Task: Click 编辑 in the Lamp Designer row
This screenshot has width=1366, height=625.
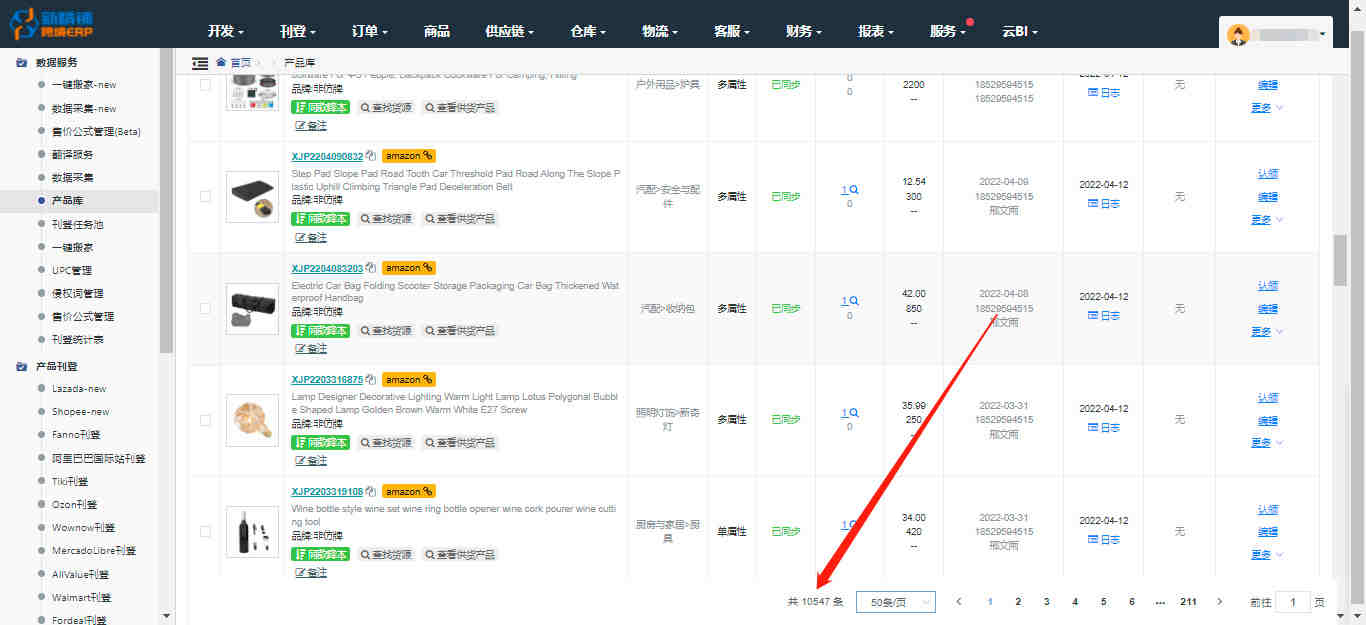Action: pyautogui.click(x=1267, y=421)
